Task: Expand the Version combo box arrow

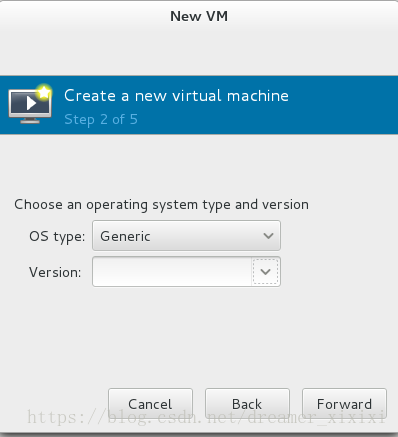Action: coord(266,272)
